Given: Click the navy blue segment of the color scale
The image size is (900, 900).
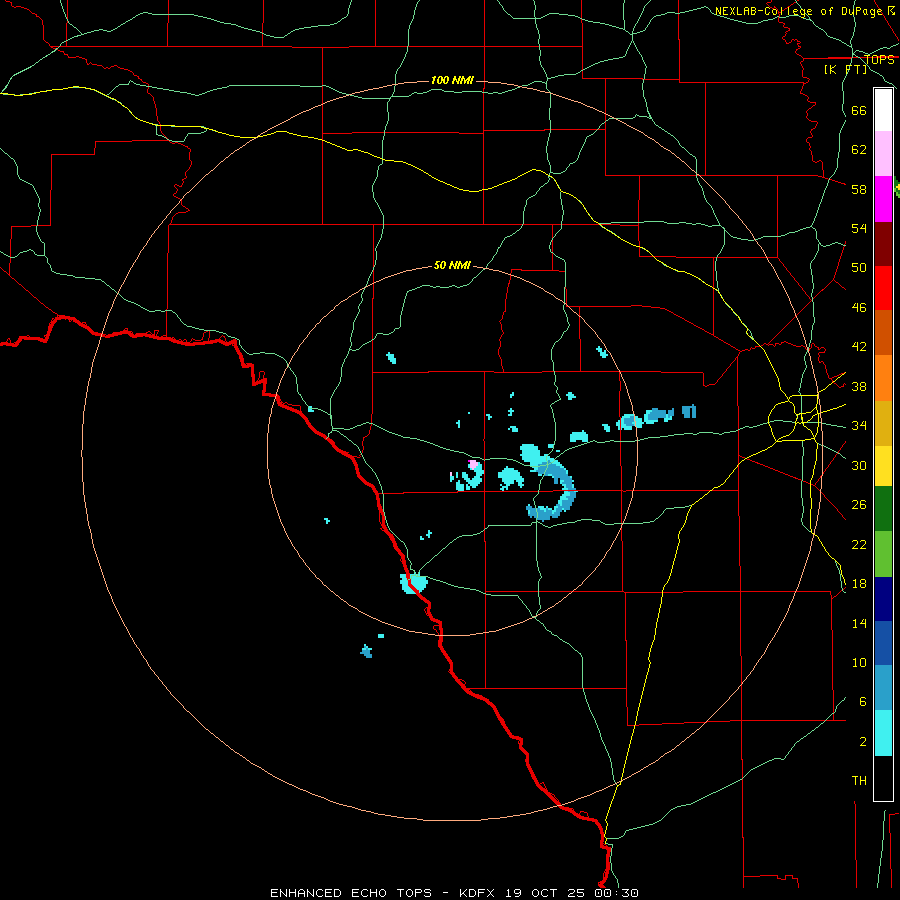Looking at the screenshot, I should (883, 599).
